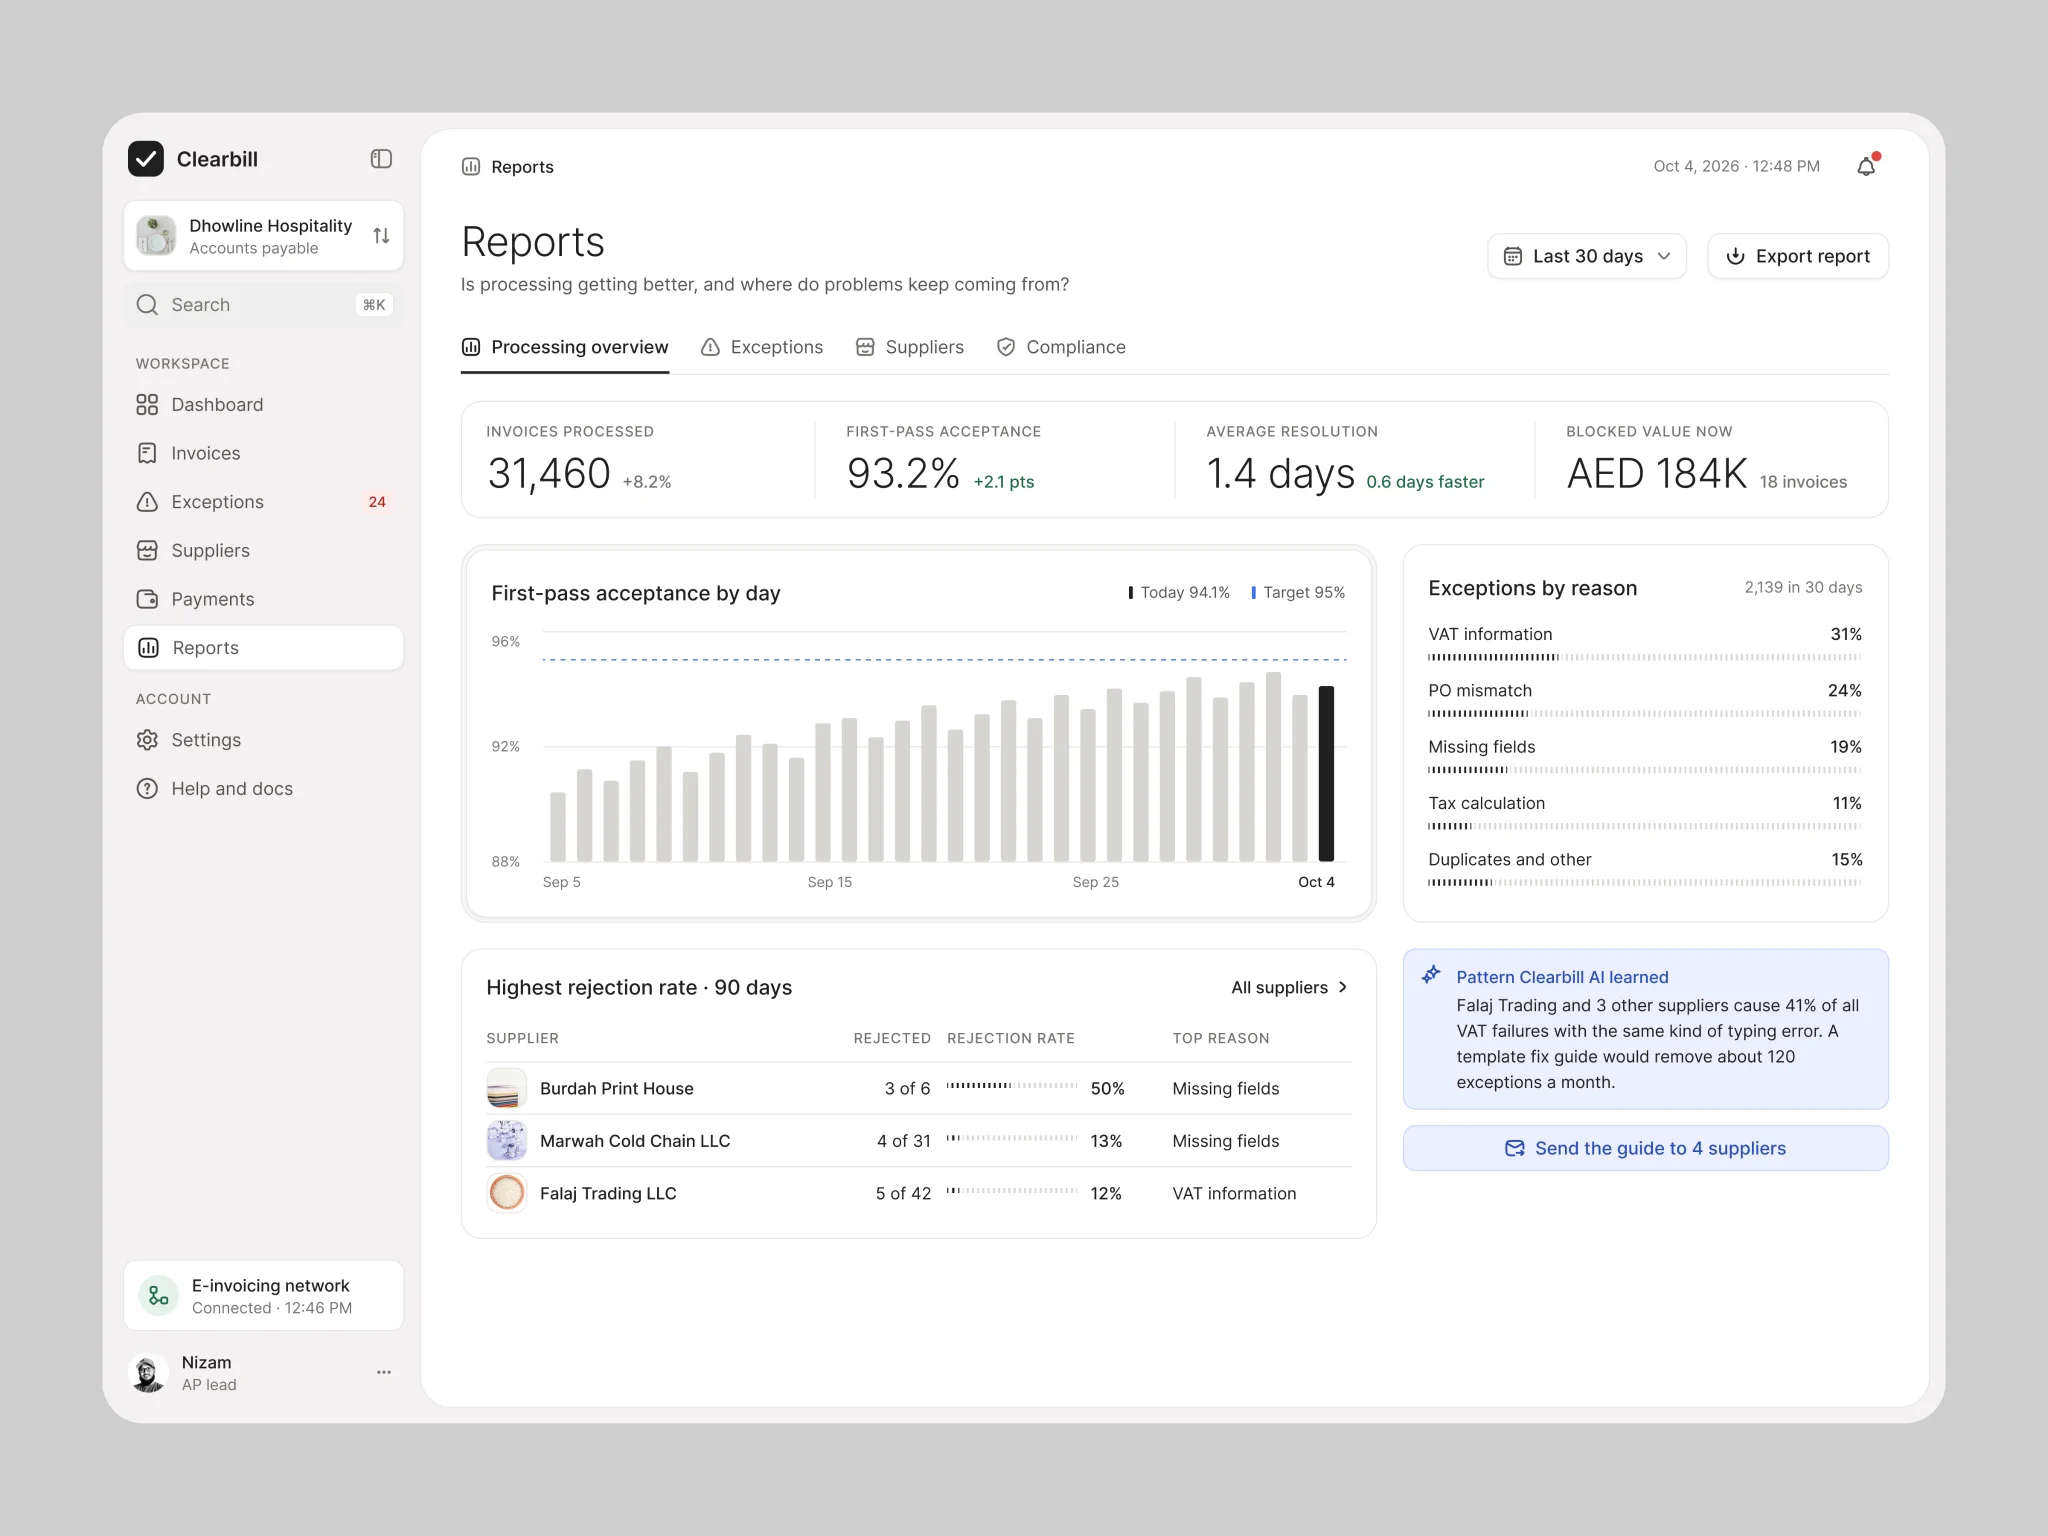Open Exceptions in the sidebar
The height and width of the screenshot is (1536, 2048).
point(264,502)
